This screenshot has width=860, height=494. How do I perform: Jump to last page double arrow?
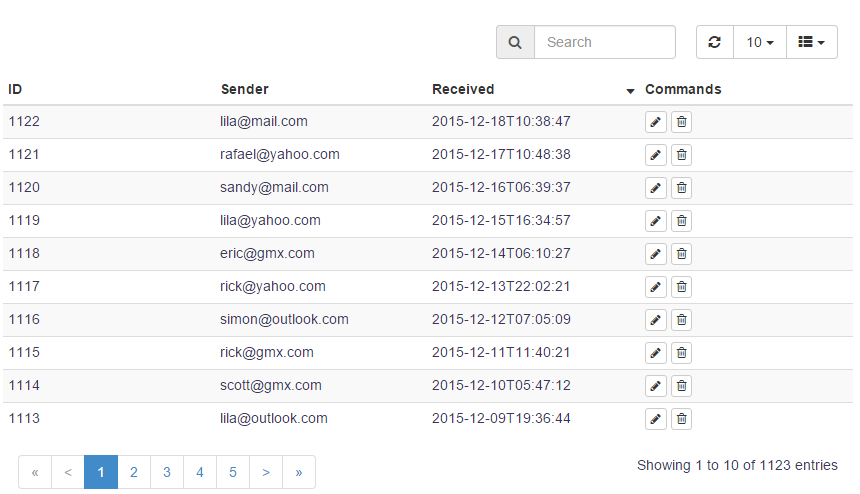299,472
